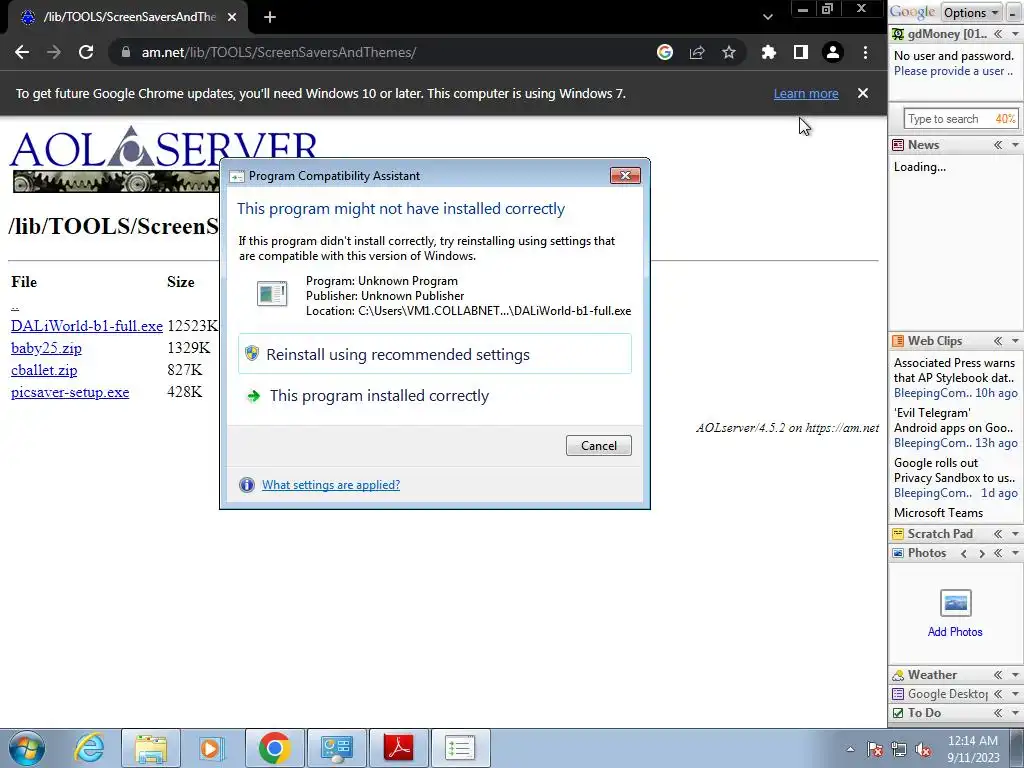
Task: Focus the Type to search box
Action: (x=961, y=119)
